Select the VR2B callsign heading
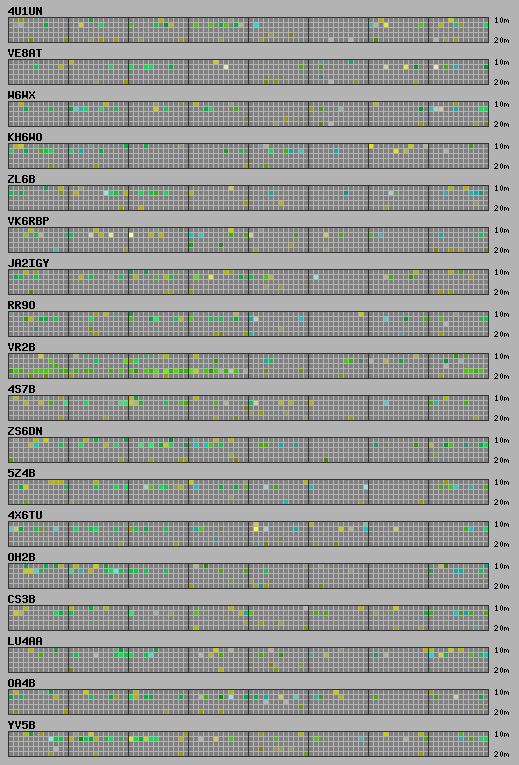This screenshot has height=765, width=519. click(21, 347)
